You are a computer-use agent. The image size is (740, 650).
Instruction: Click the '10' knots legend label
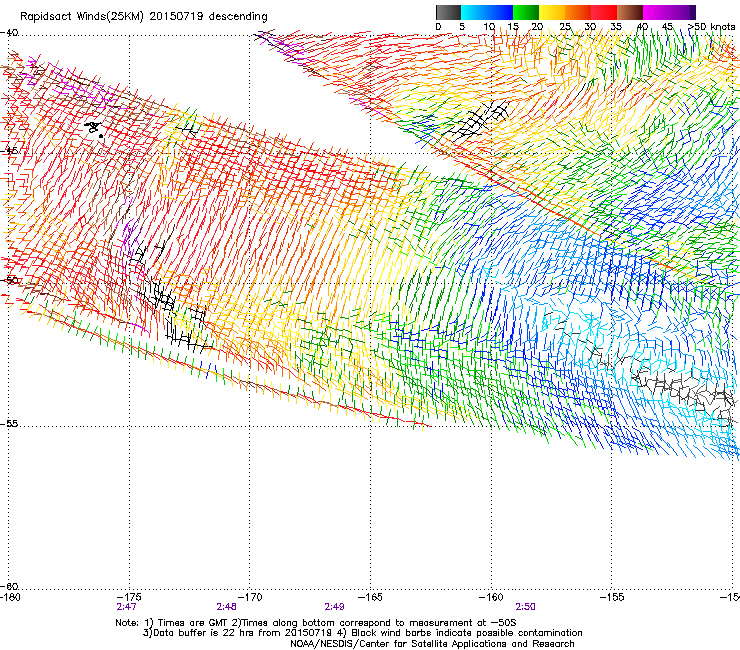pos(489,27)
